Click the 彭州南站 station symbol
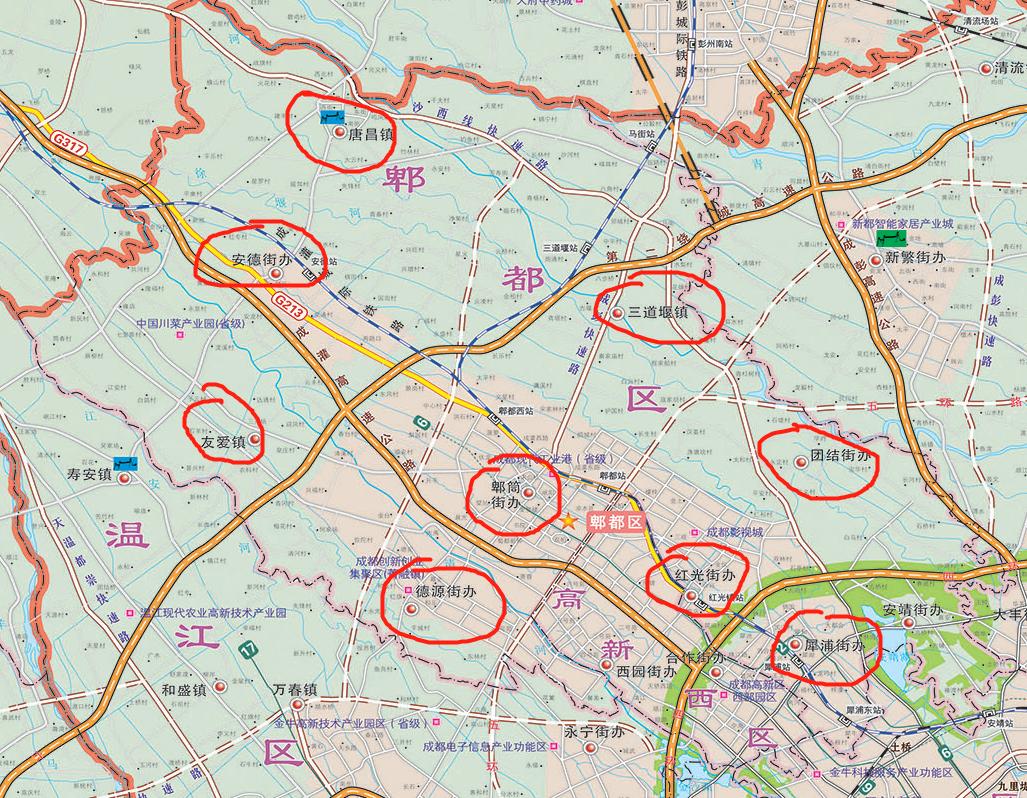Image resolution: width=1027 pixels, height=798 pixels. click(x=690, y=45)
